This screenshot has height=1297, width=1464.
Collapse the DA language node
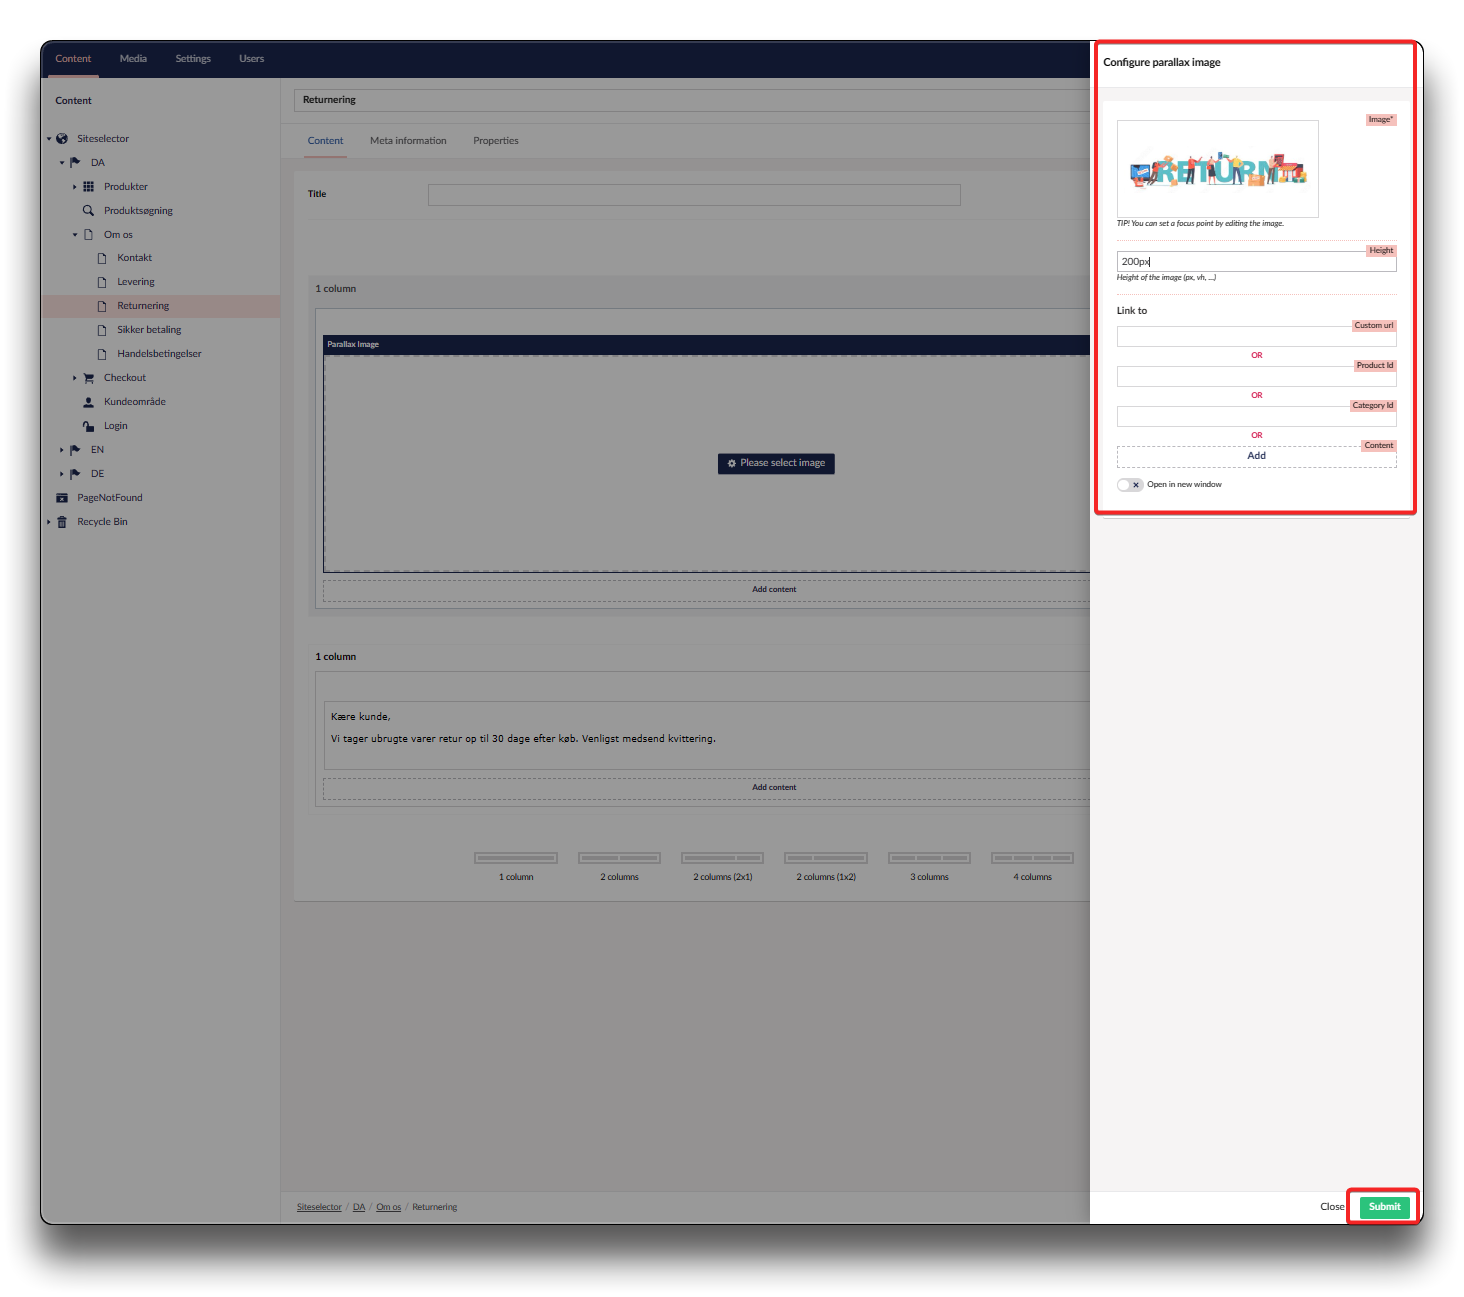[61, 163]
